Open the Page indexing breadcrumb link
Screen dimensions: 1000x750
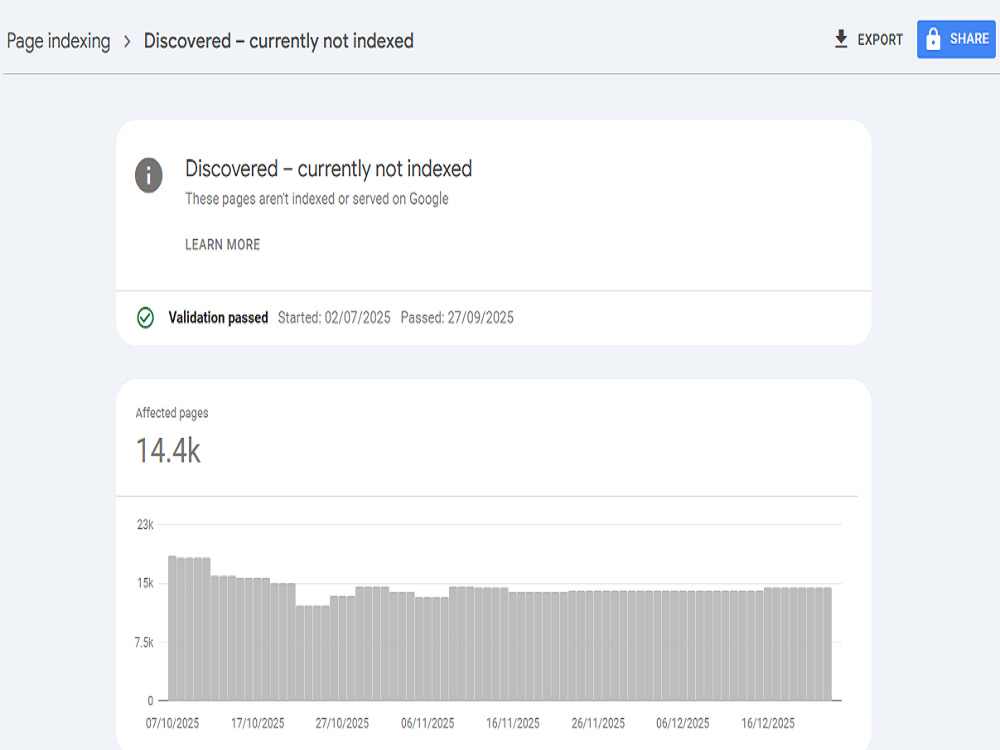click(59, 41)
